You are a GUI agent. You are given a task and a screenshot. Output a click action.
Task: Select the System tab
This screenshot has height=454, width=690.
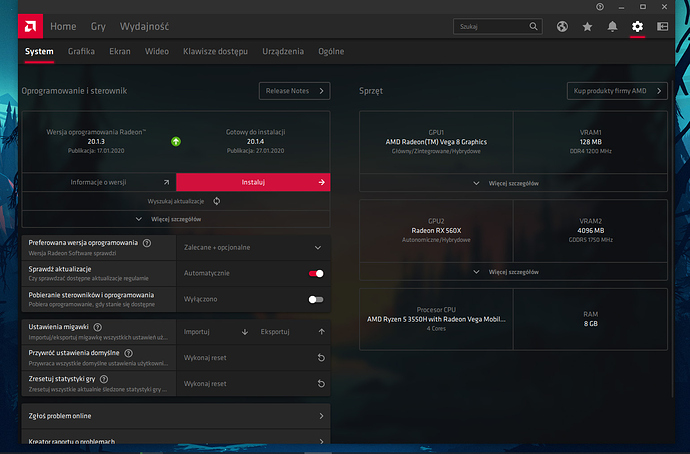pyautogui.click(x=39, y=51)
